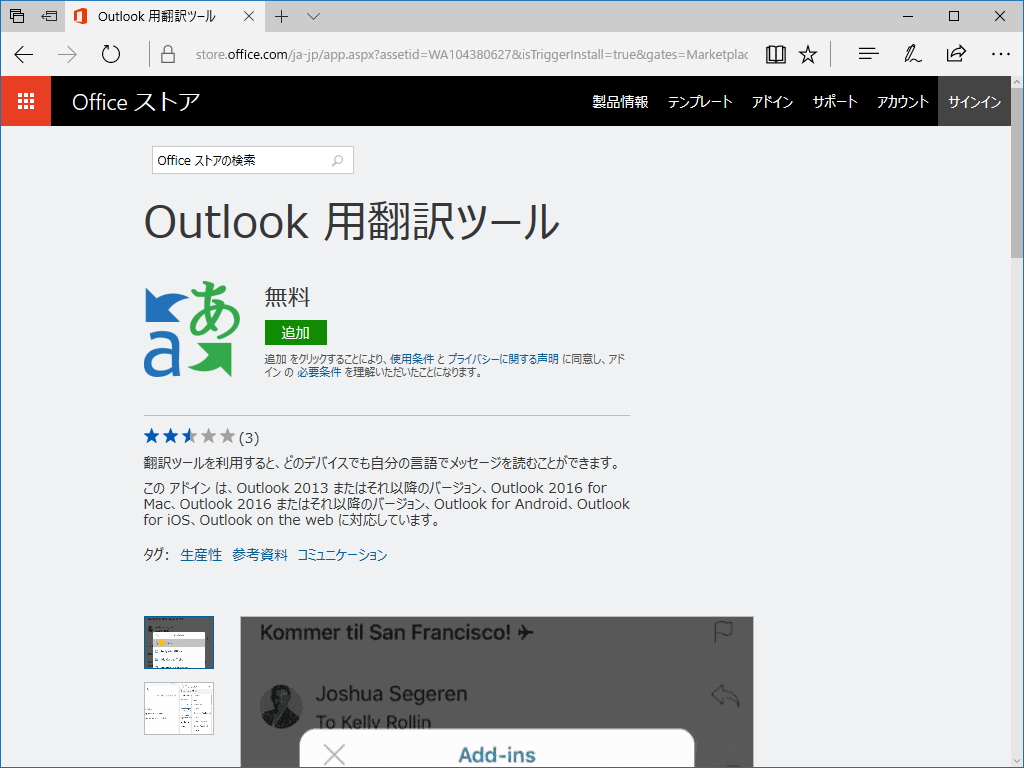Click the translator add-in logo icon
This screenshot has height=768, width=1024.
click(192, 331)
